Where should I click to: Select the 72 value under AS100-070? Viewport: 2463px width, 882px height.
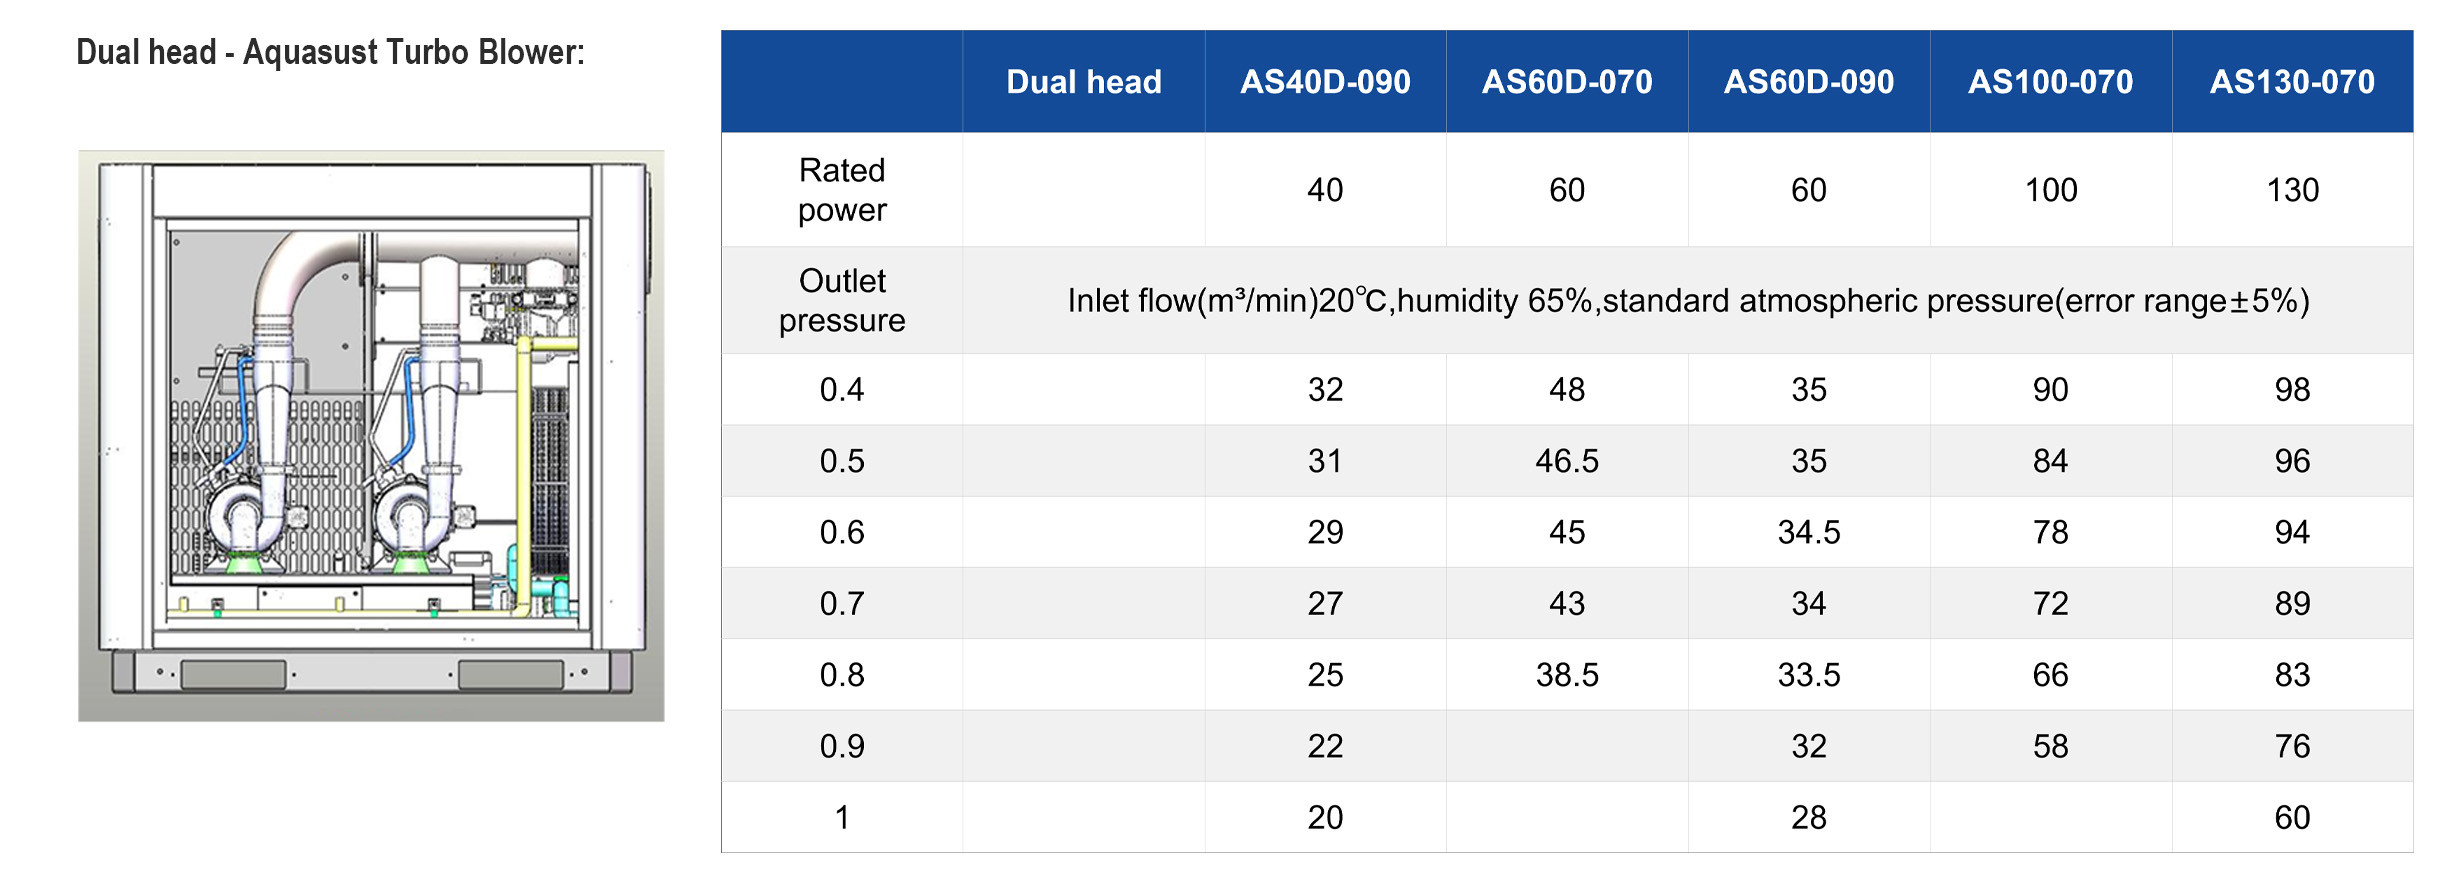[x=2050, y=604]
